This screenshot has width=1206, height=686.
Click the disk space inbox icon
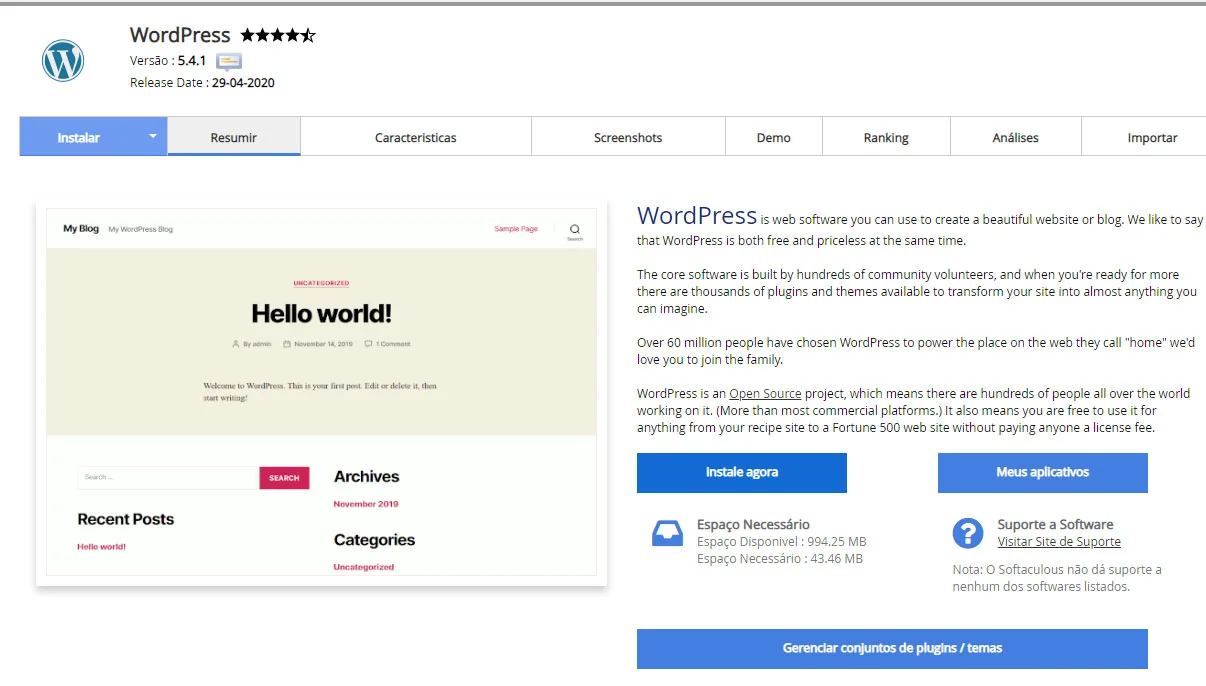(x=667, y=533)
